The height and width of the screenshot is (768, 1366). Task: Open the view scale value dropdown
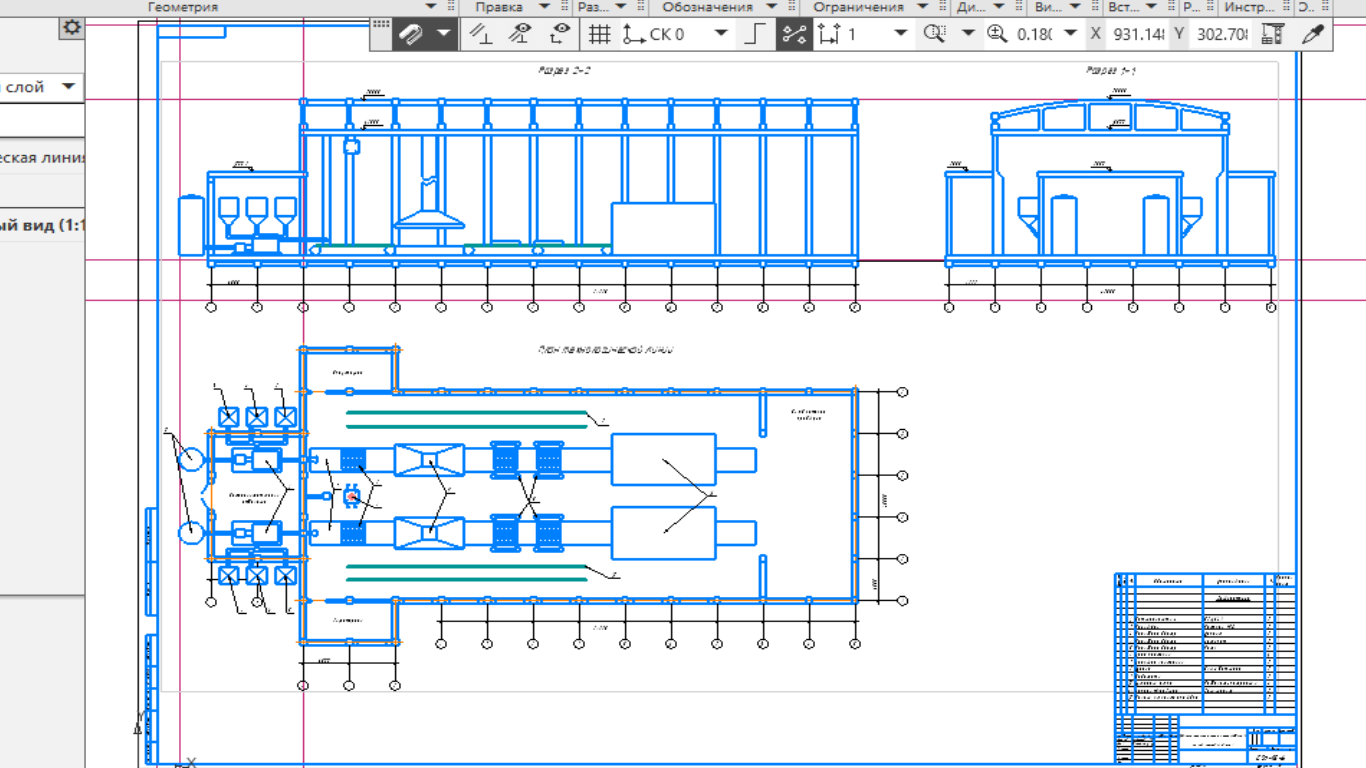click(x=900, y=34)
